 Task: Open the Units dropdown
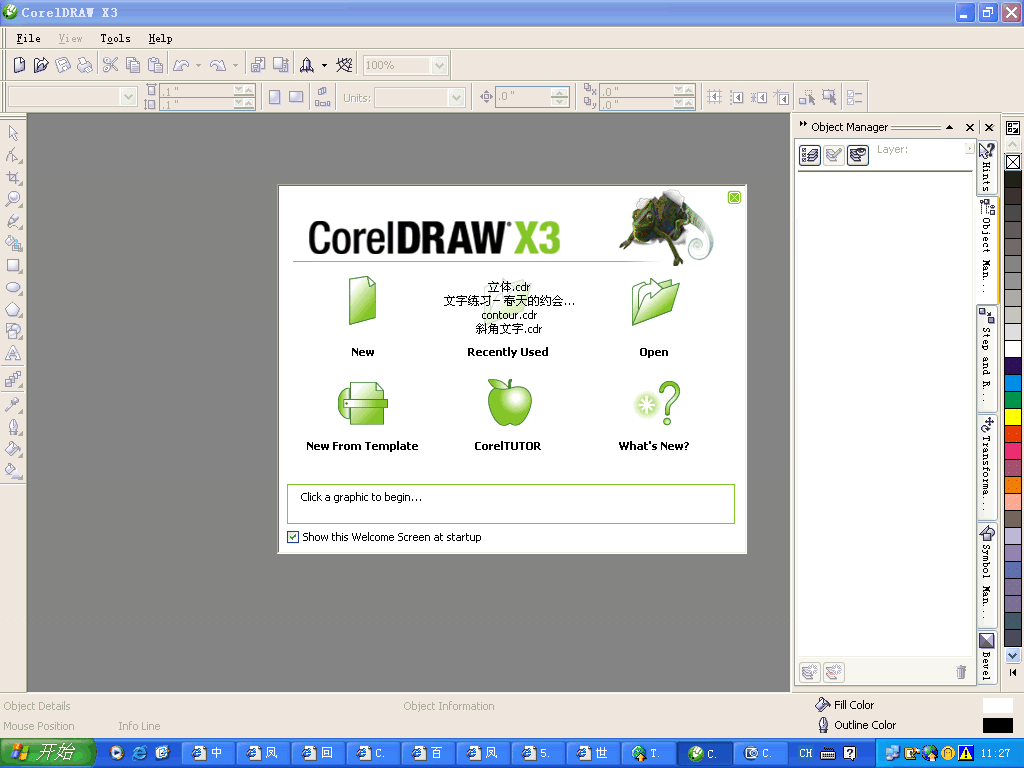coord(456,98)
